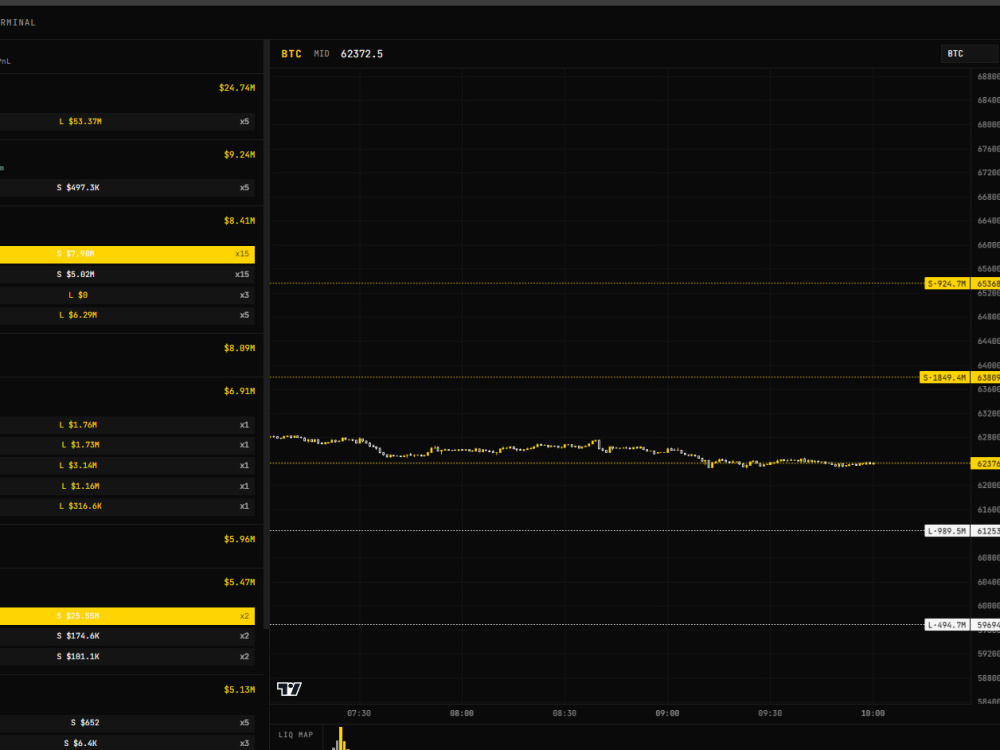Select the L $6.29M x5 position row
This screenshot has width=1000, height=750.
(x=128, y=315)
